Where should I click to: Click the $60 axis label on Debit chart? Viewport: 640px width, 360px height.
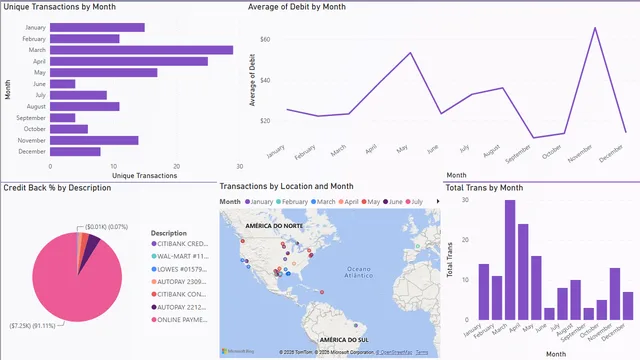(265, 39)
